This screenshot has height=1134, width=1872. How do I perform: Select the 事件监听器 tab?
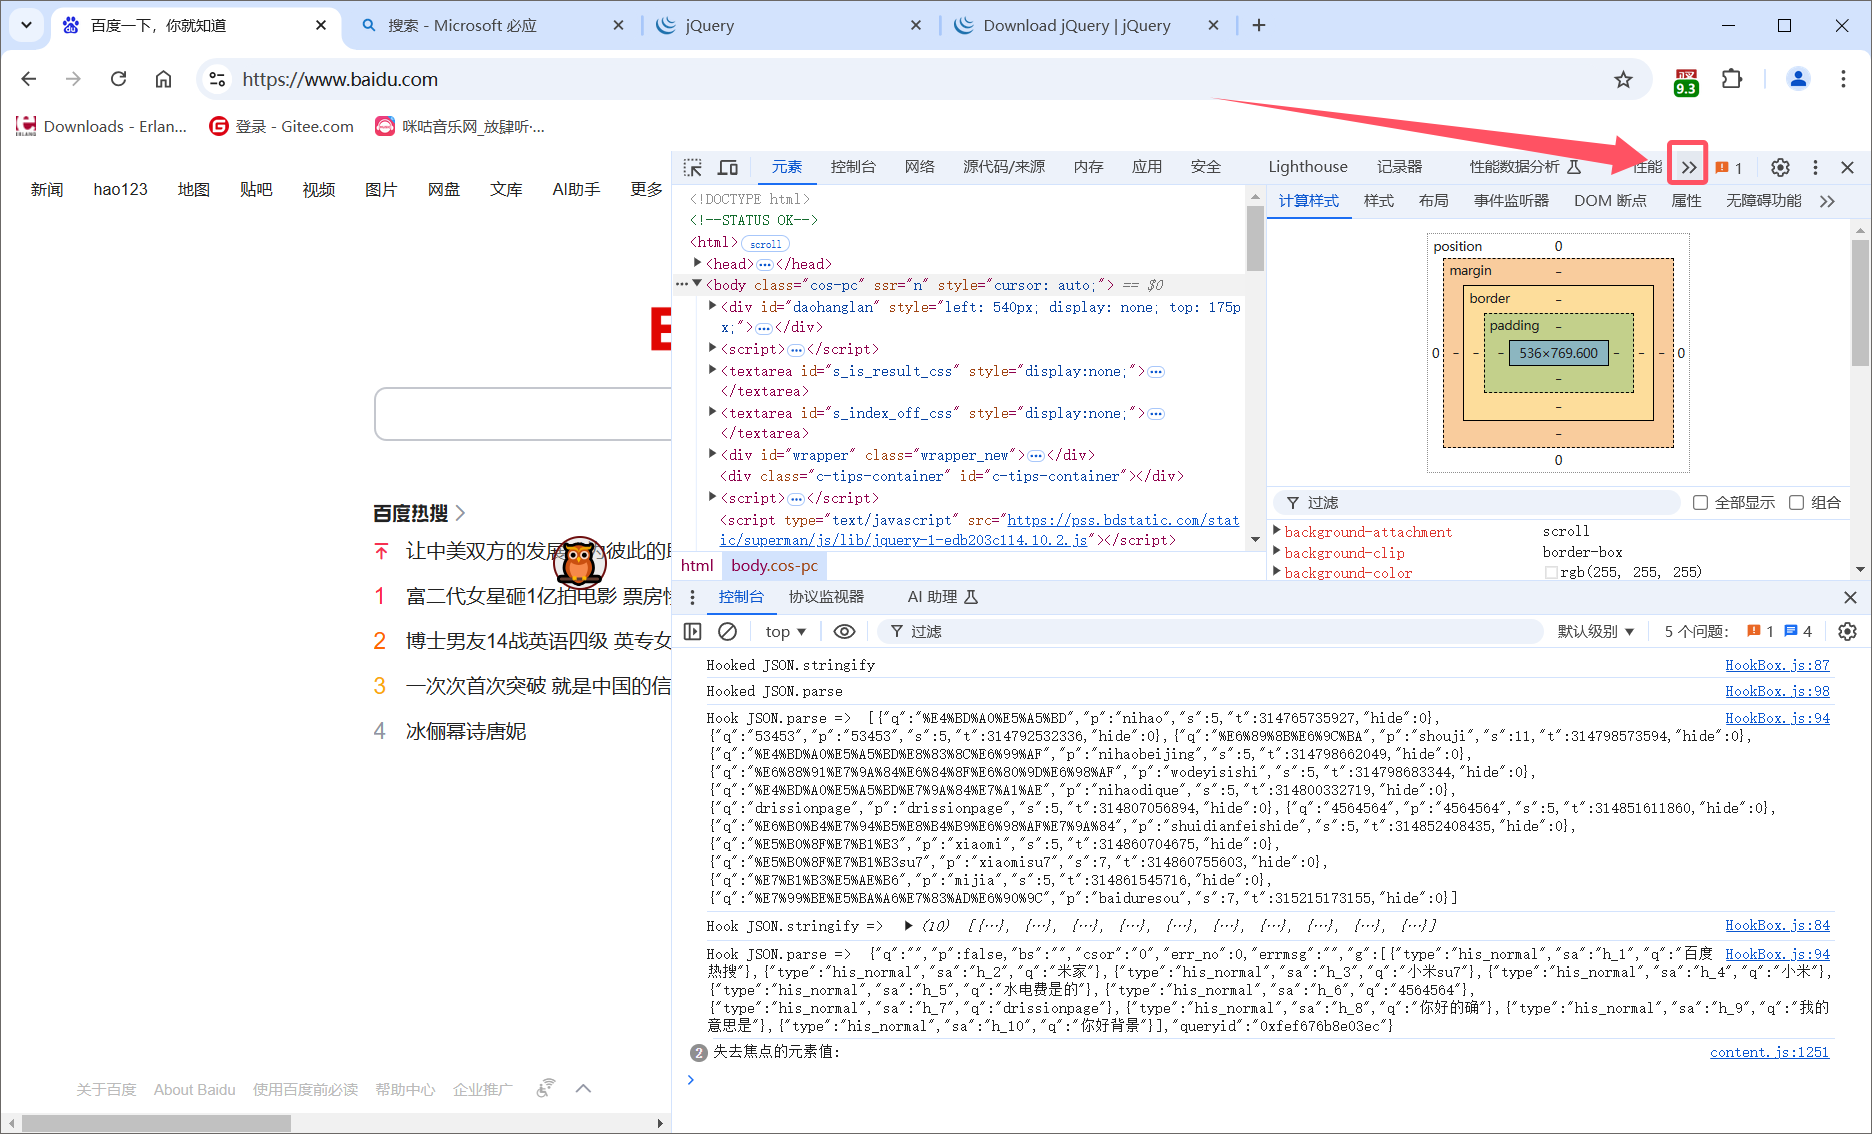point(1511,201)
